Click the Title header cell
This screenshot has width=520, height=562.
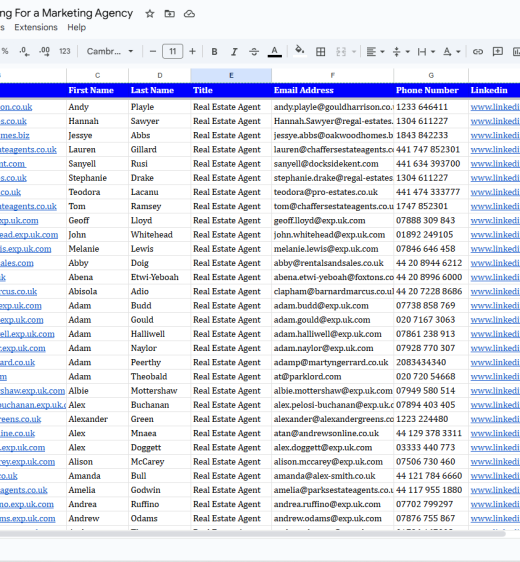point(231,90)
